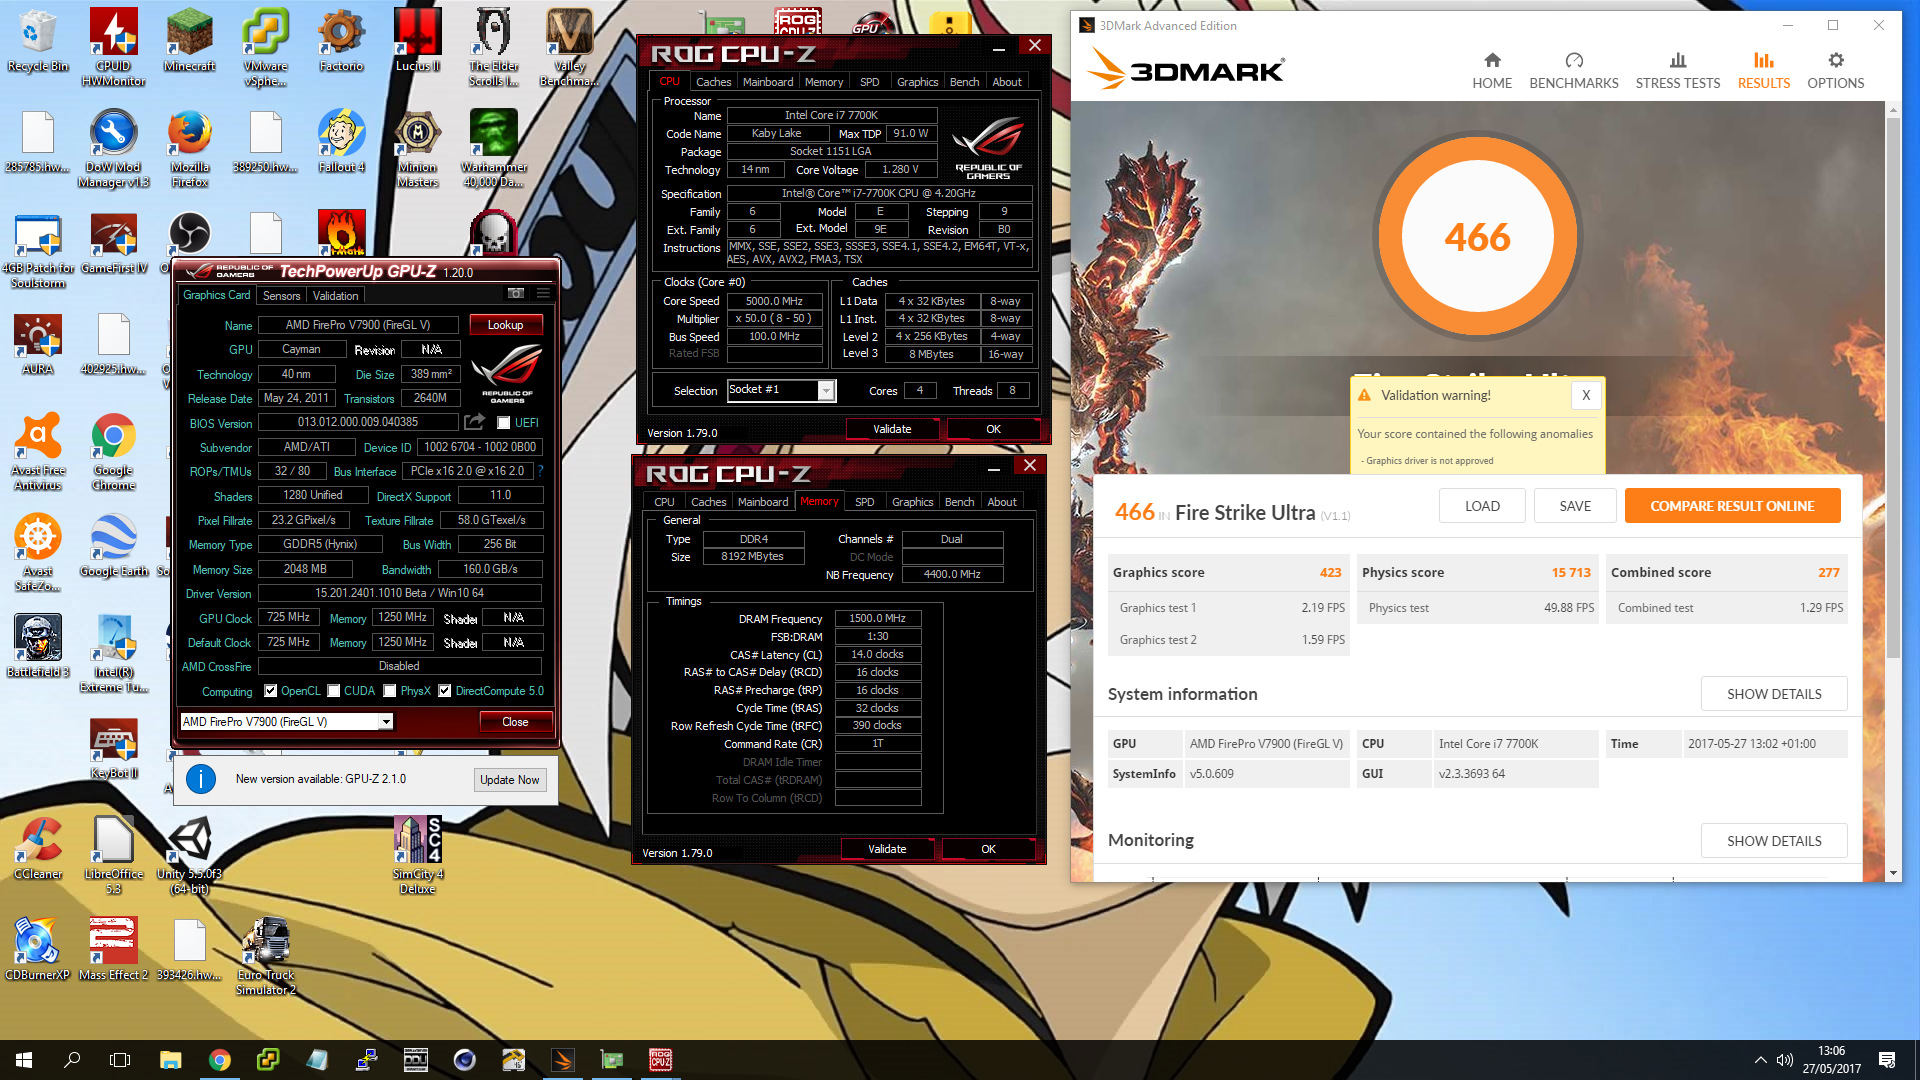This screenshot has width=1920, height=1080.
Task: Open Avast Free Antivirus shortcut
Action: (x=38, y=451)
